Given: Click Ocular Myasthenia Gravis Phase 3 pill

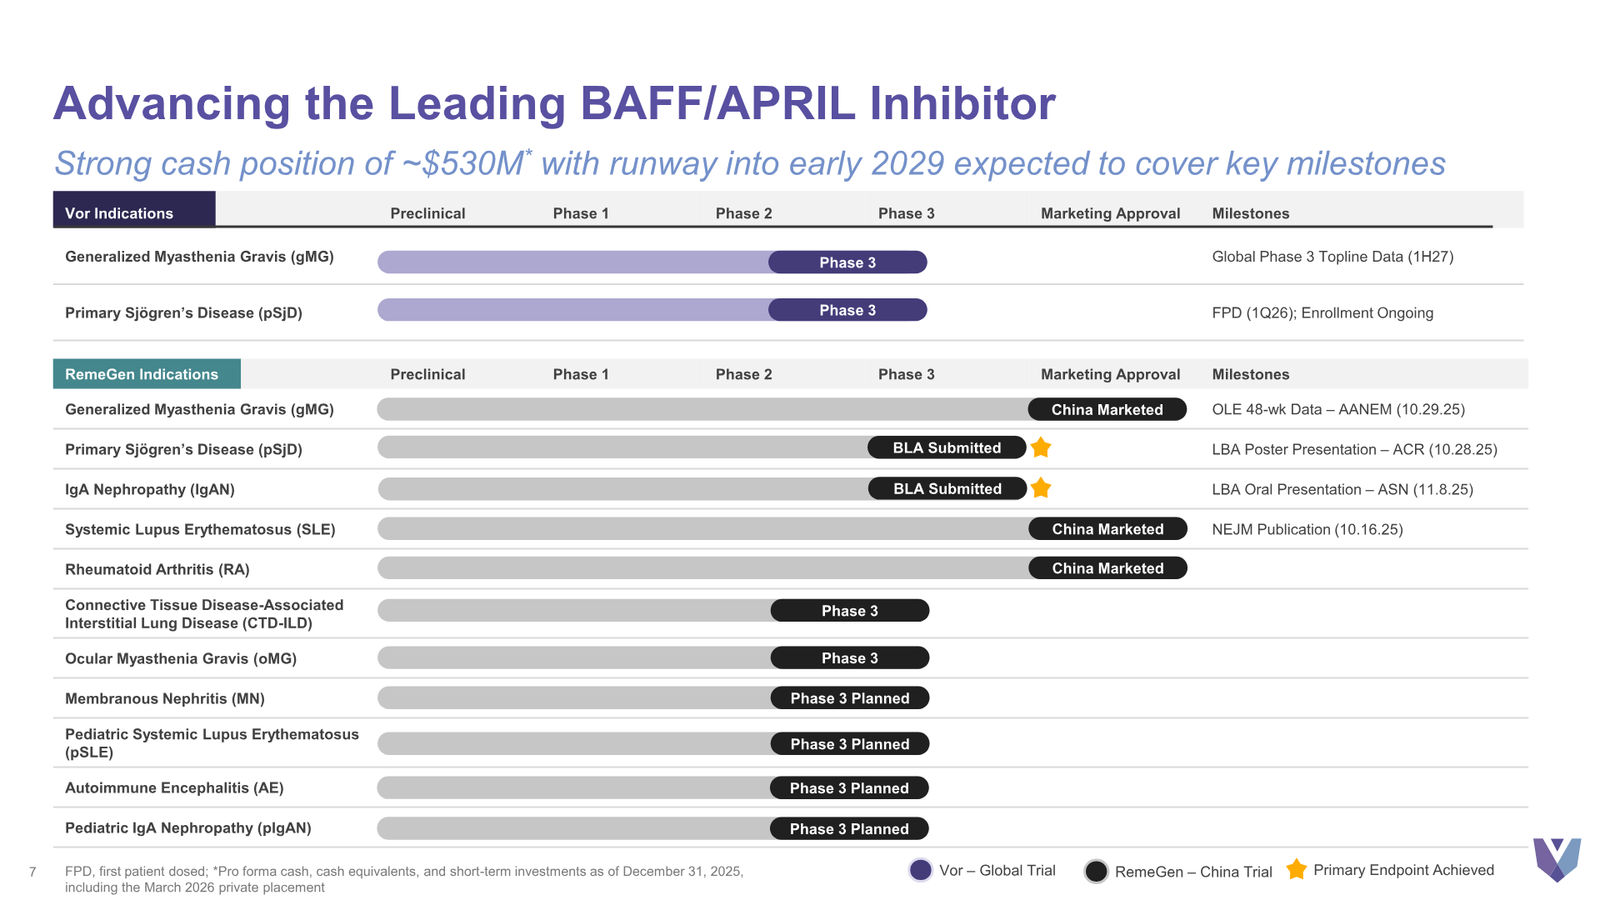Looking at the screenshot, I should click(850, 658).
